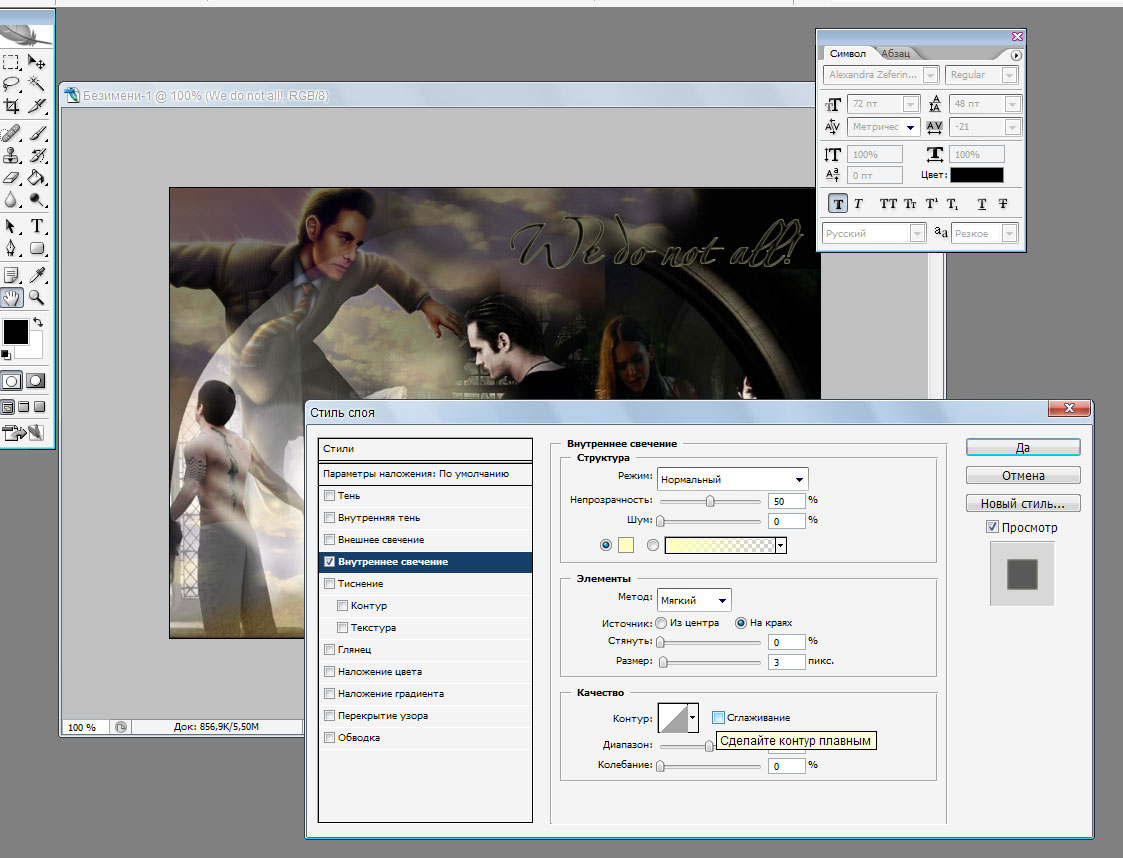1123x858 pixels.
Task: Select the Из центра radio button
Action: (x=660, y=623)
